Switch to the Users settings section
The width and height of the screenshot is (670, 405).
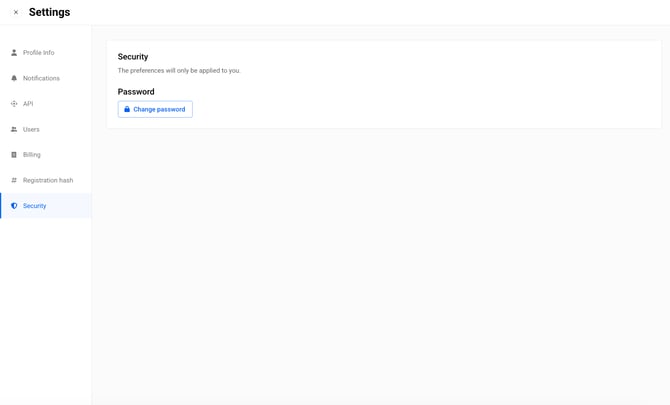(46, 129)
